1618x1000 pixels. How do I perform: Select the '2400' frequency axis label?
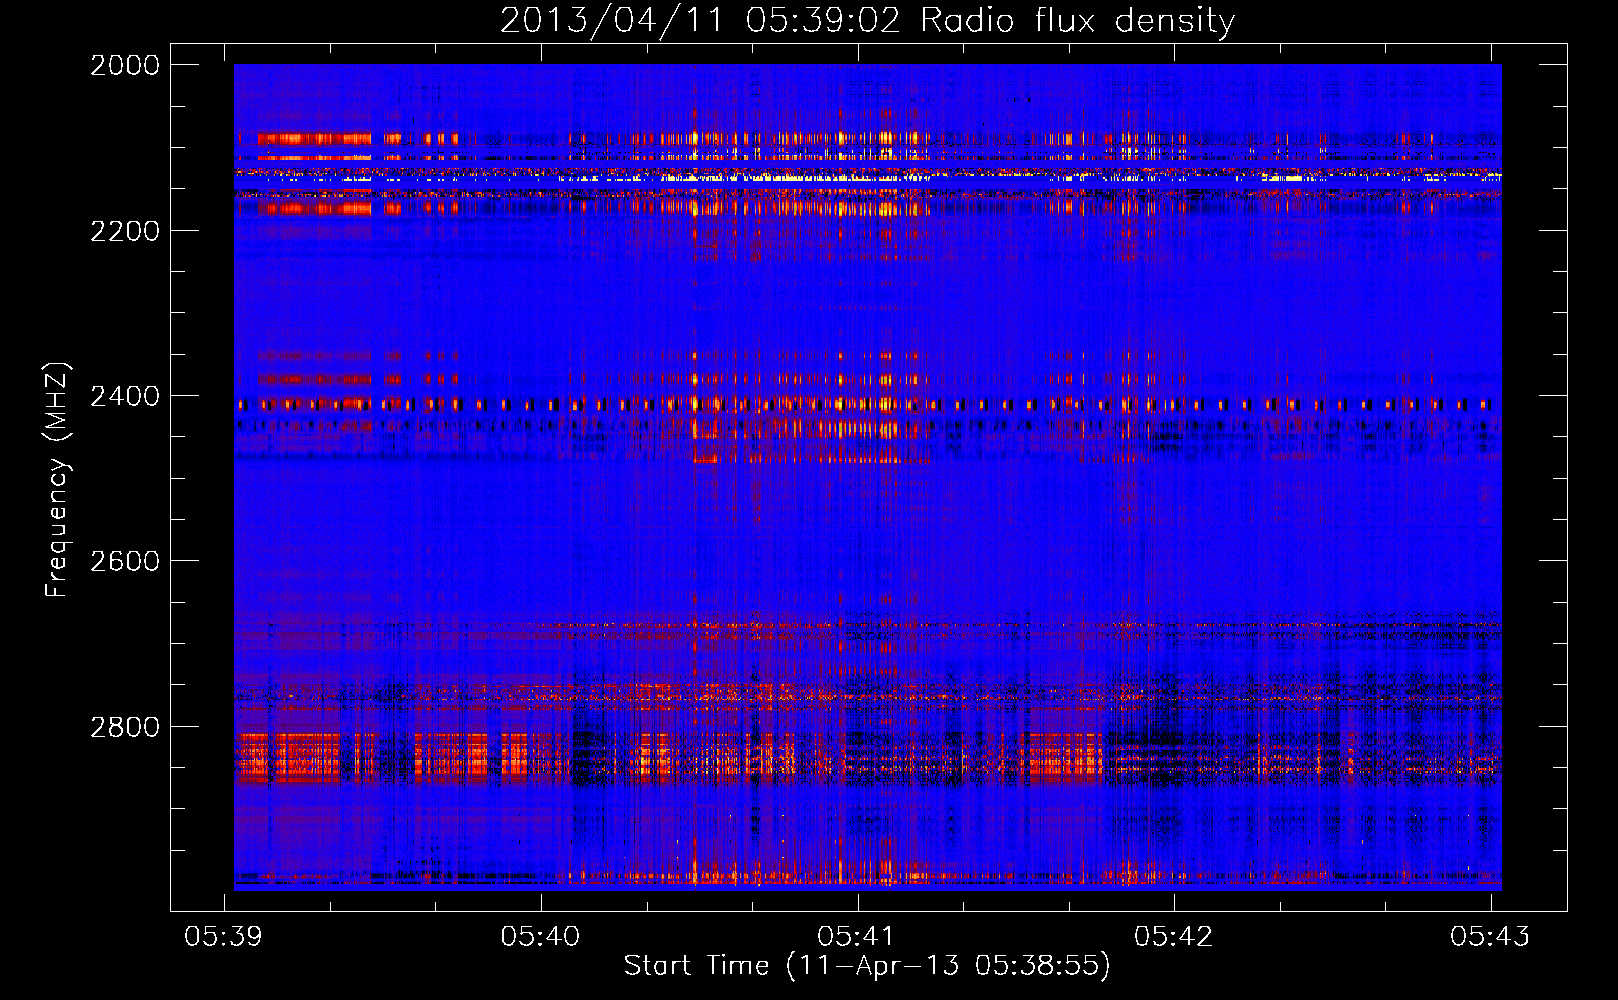tap(125, 396)
